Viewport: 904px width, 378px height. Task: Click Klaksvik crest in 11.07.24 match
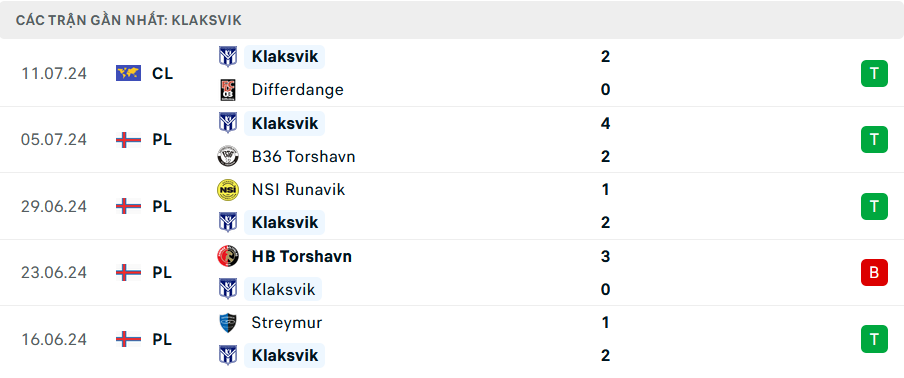pos(228,56)
